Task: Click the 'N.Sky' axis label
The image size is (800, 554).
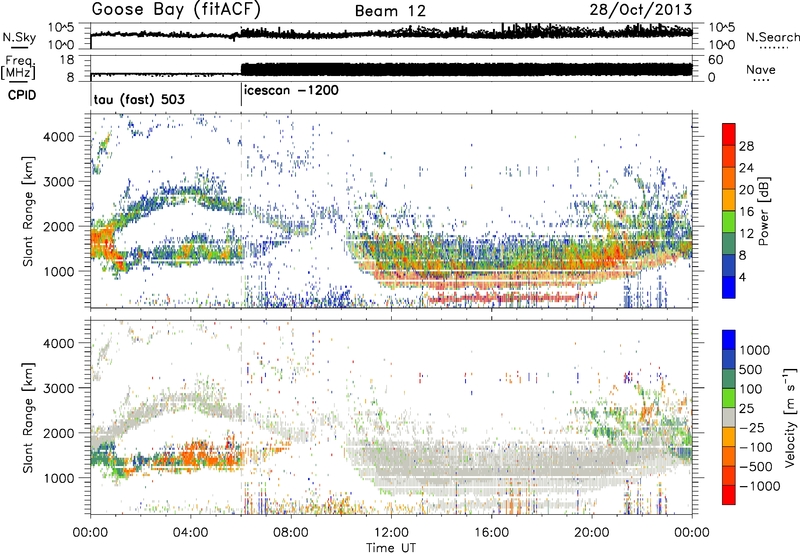Action: 19,37
